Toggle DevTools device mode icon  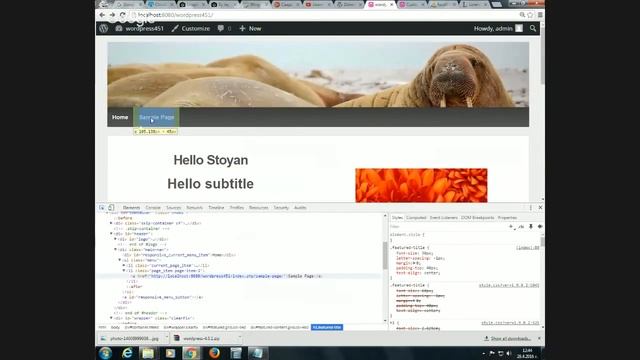[x=111, y=207]
